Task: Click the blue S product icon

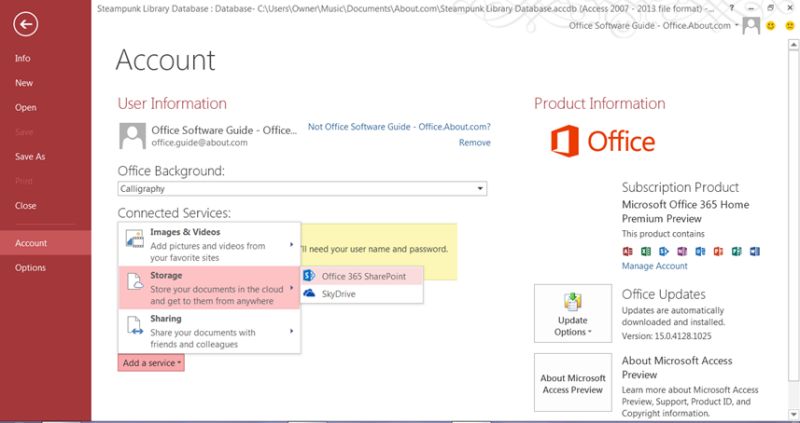Action: click(664, 251)
